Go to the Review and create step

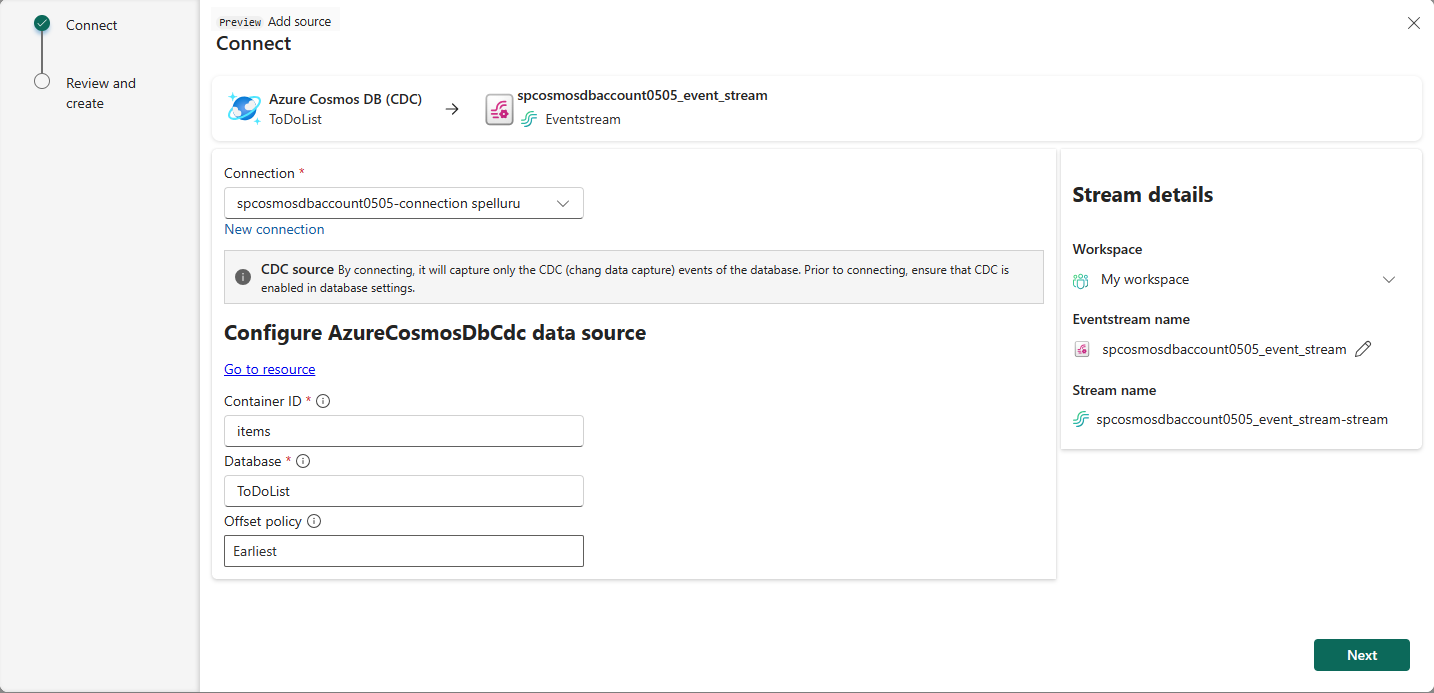[101, 93]
